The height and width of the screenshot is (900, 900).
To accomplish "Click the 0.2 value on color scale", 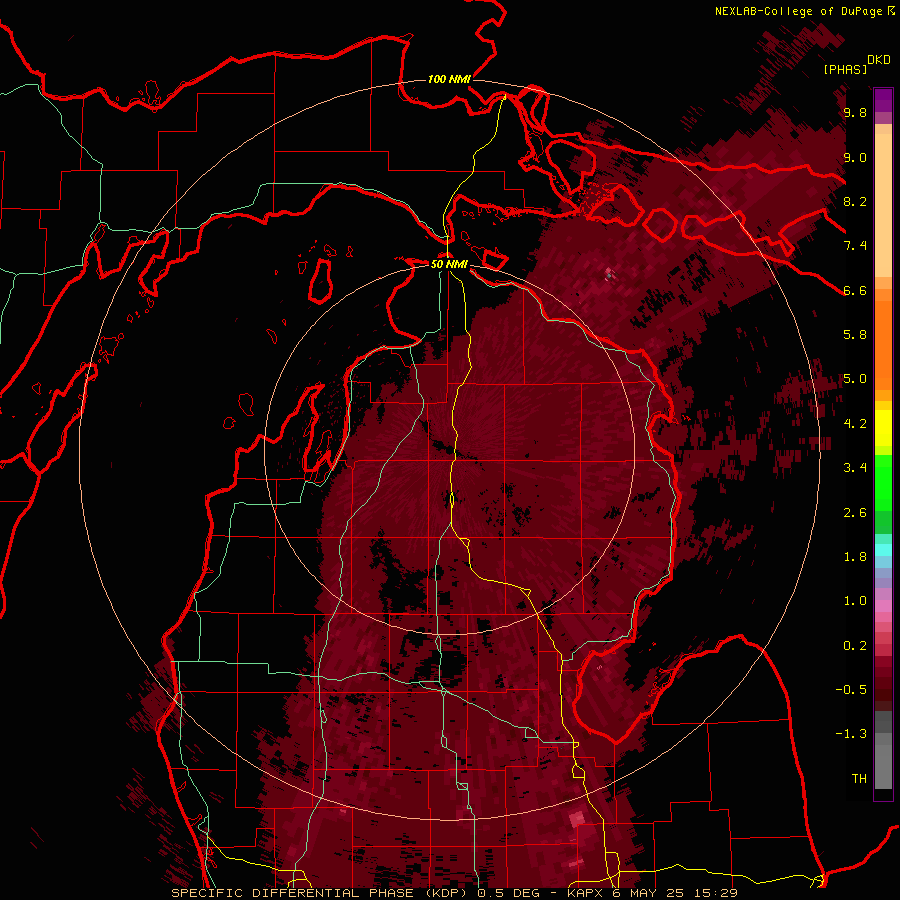I will [x=855, y=645].
